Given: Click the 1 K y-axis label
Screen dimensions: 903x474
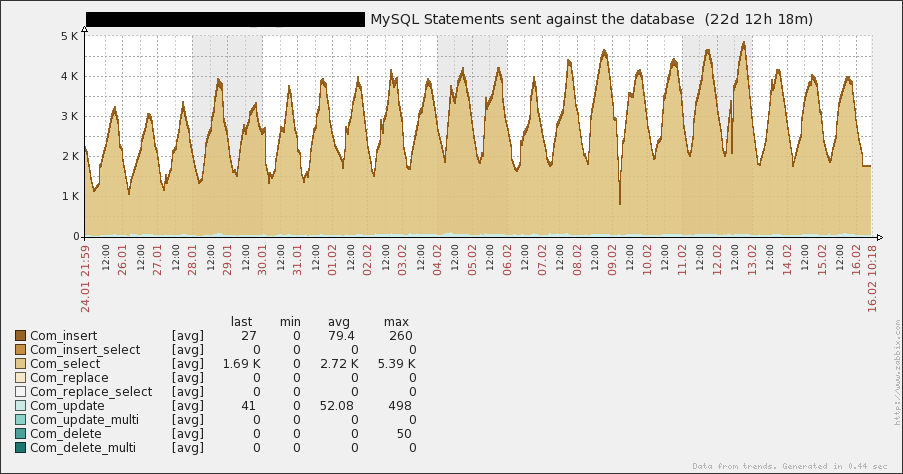Looking at the screenshot, I should tap(69, 196).
